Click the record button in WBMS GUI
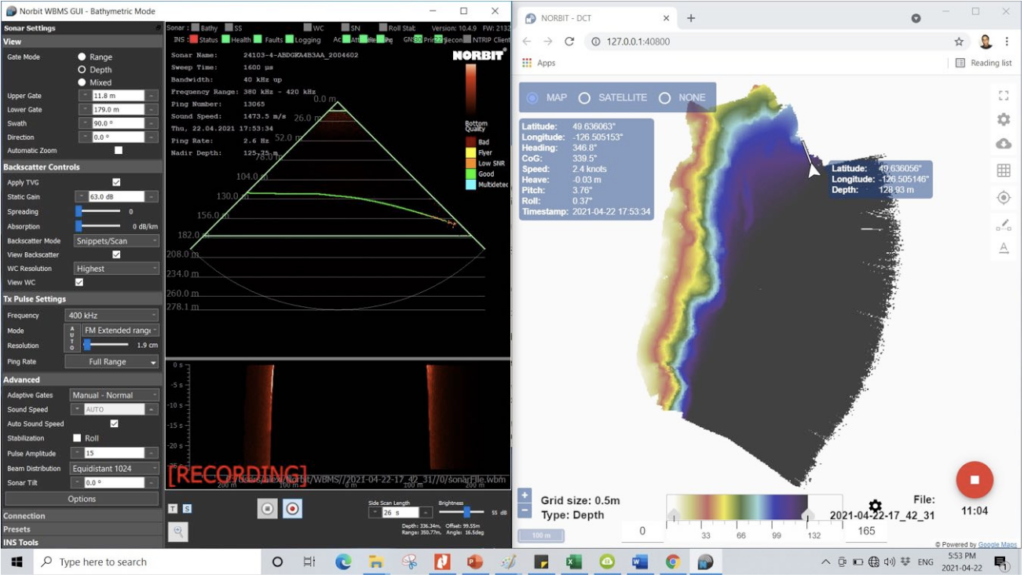 pos(292,509)
